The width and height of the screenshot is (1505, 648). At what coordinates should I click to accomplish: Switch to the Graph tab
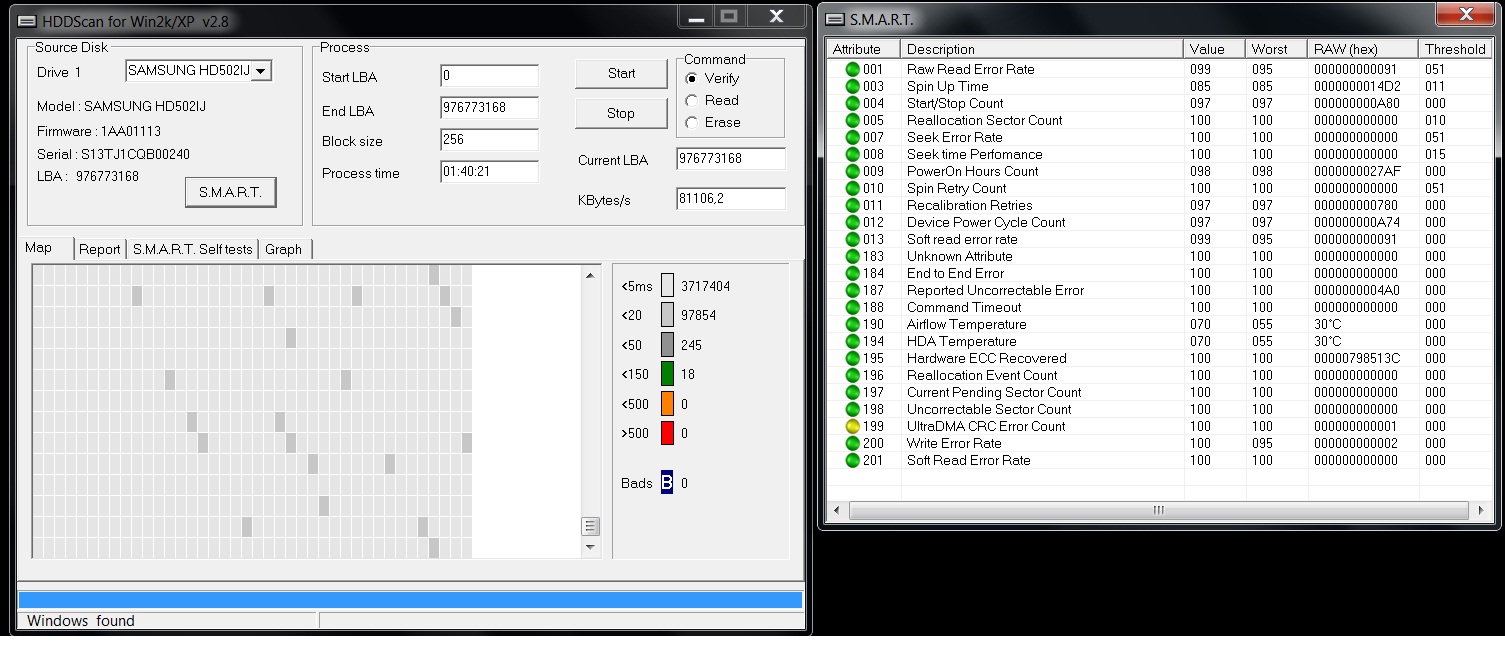pos(284,249)
